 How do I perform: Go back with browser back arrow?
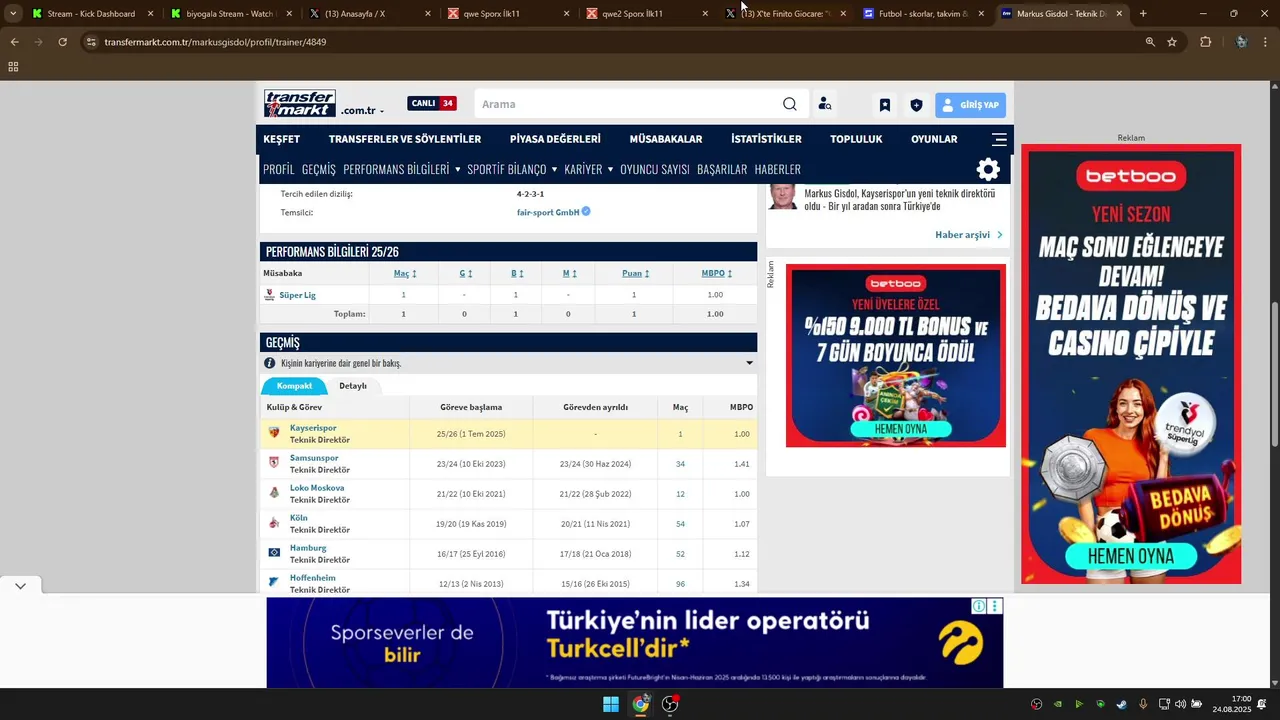tap(14, 42)
